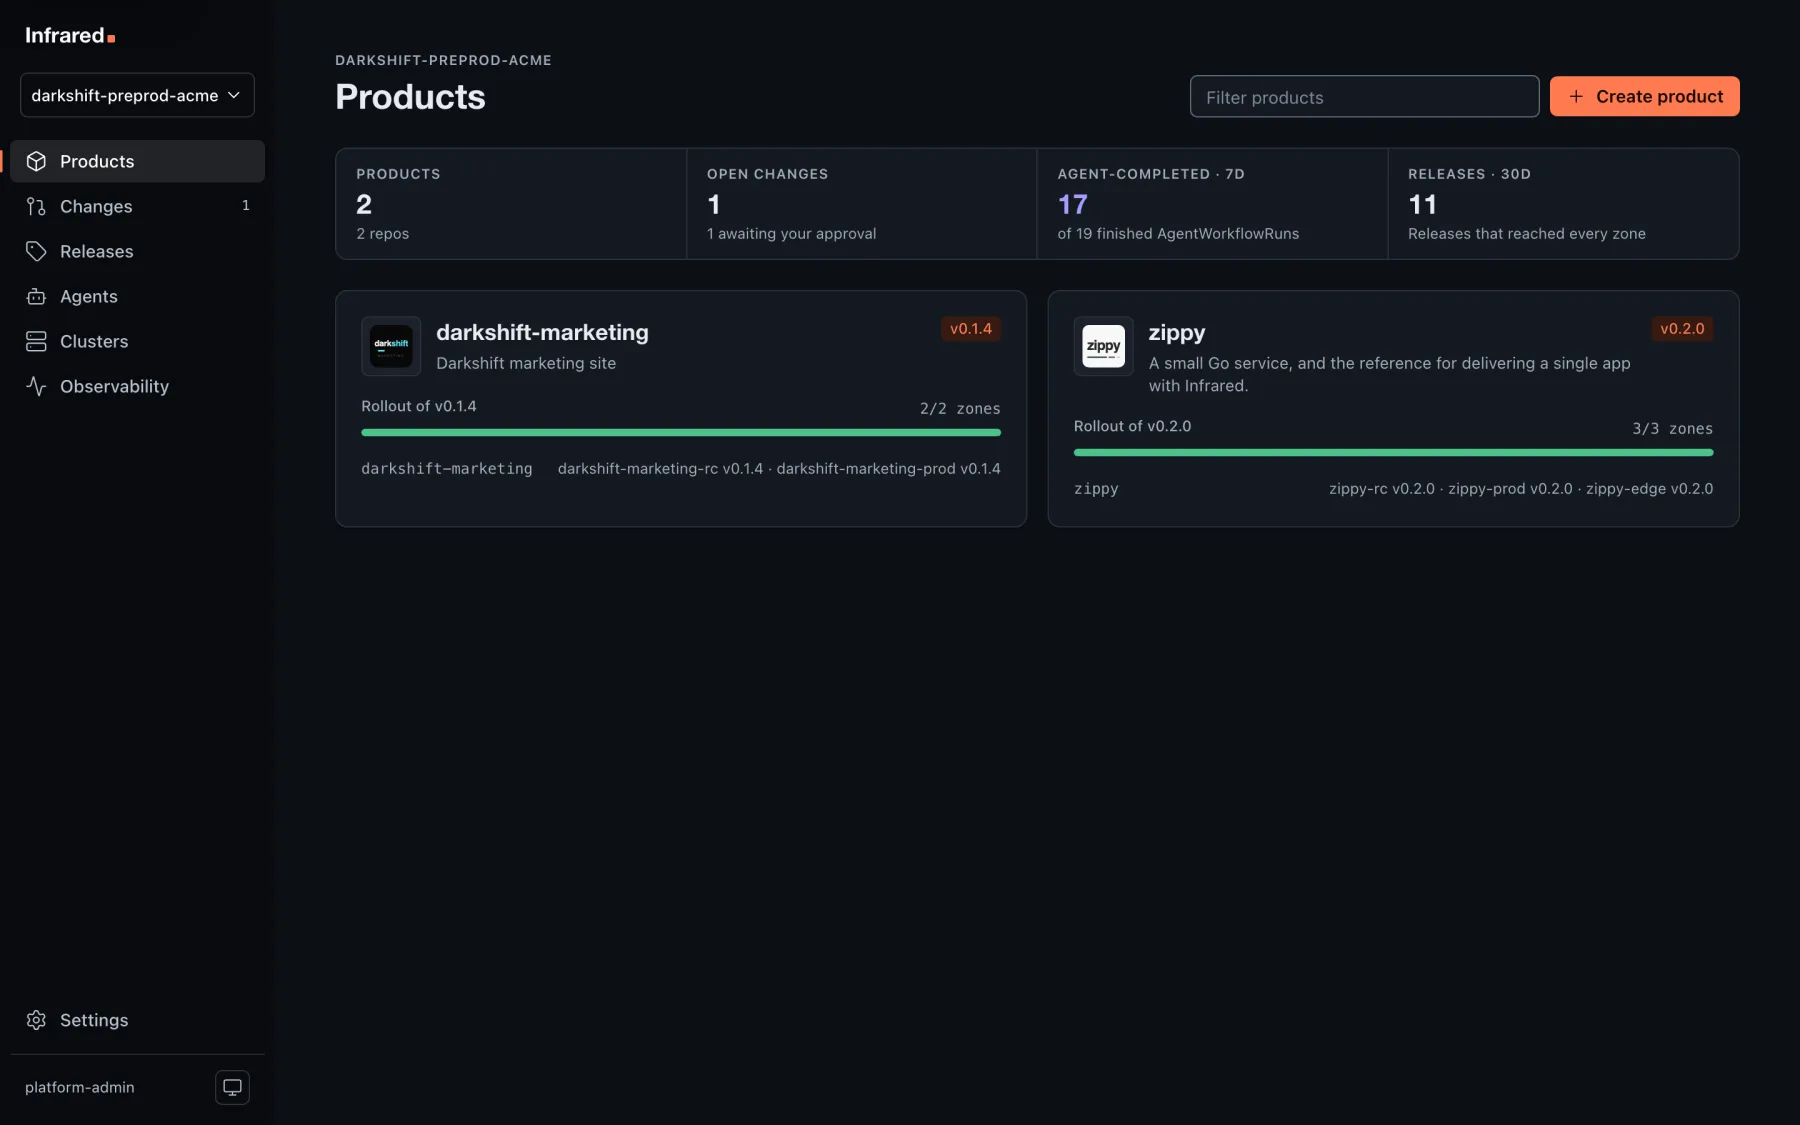This screenshot has height=1125, width=1800.
Task: Click 'Rollout of v0.1.4' label
Action: click(x=419, y=406)
